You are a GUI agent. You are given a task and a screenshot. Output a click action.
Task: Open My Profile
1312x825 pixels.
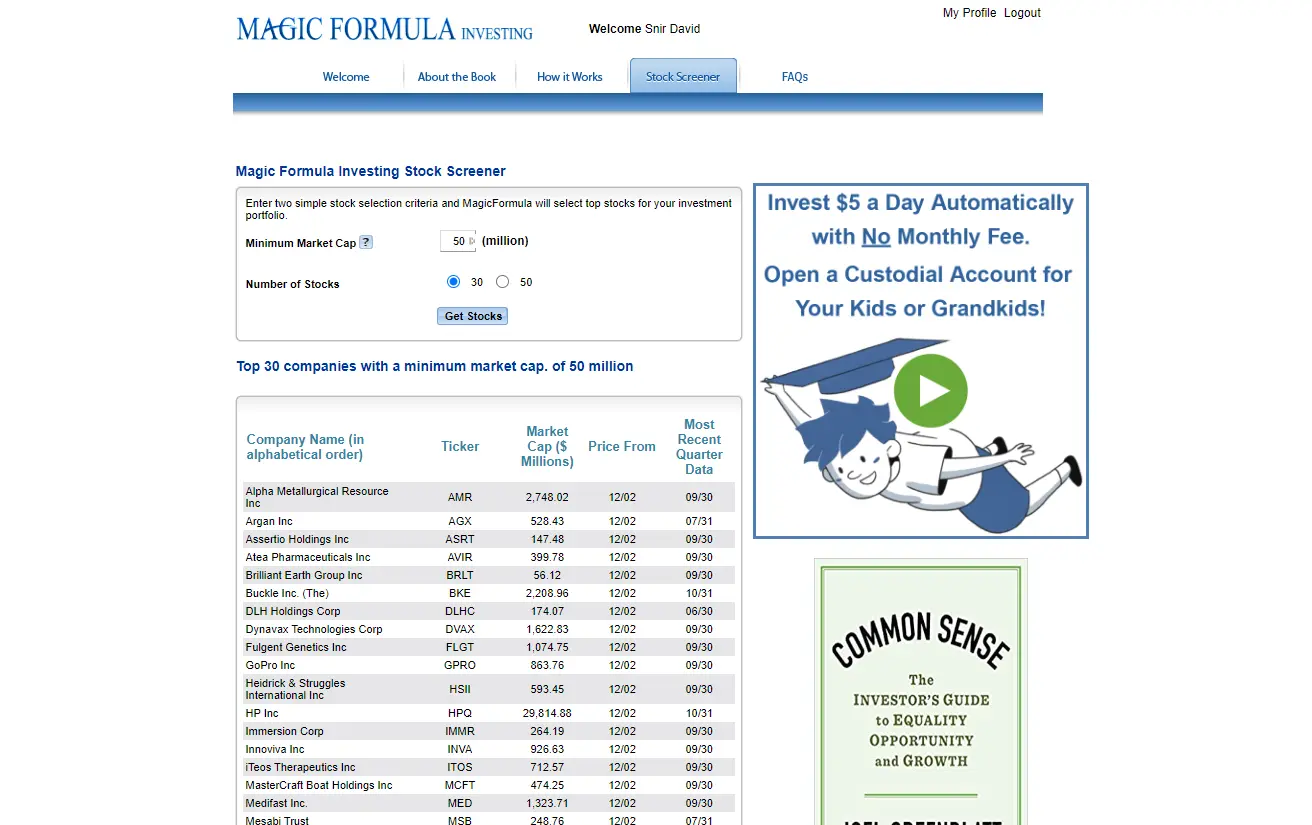[968, 12]
